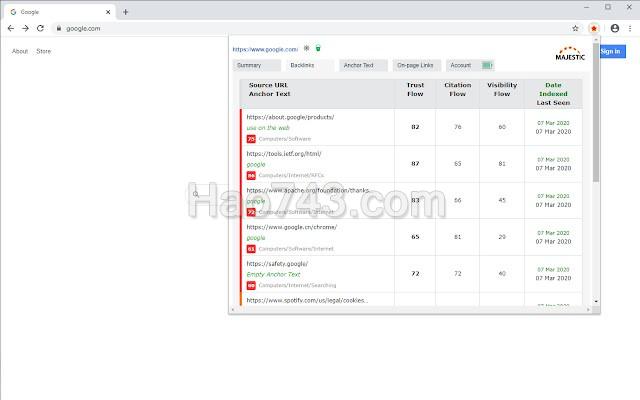Click the Trust Flow value 82
Viewport: 640px width, 400px height.
coord(415,127)
